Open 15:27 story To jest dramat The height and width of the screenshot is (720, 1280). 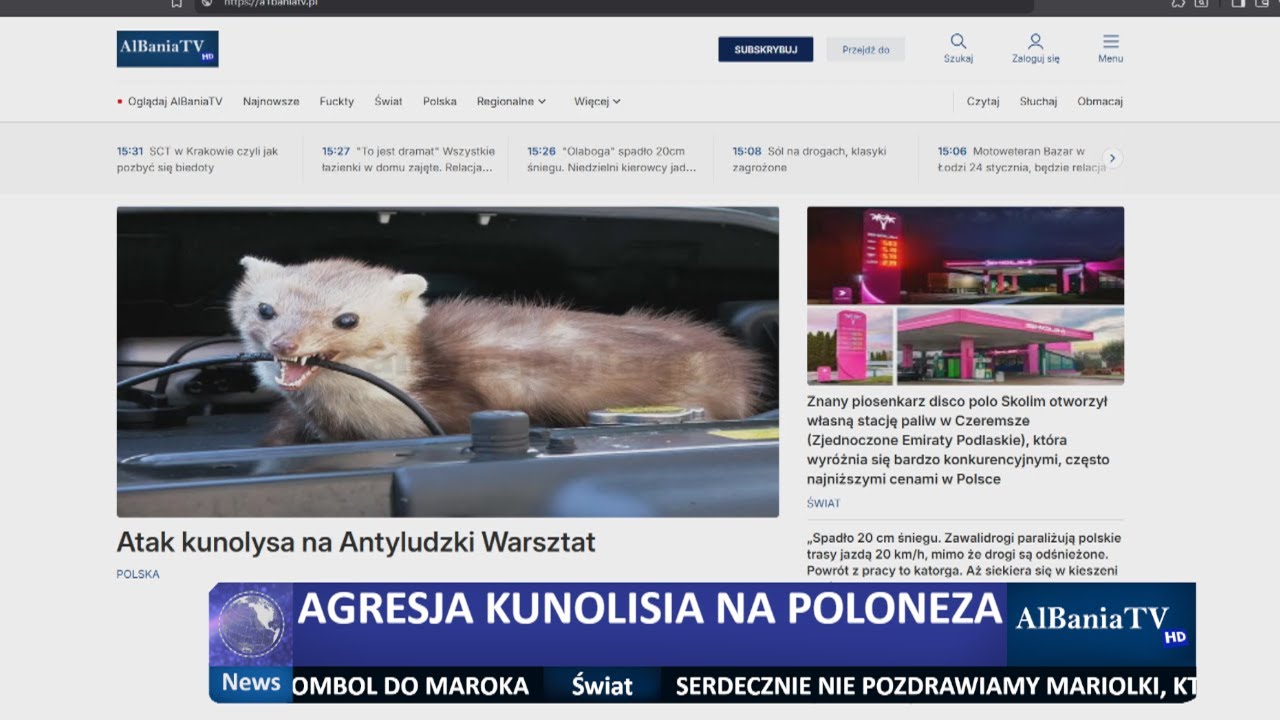point(408,159)
